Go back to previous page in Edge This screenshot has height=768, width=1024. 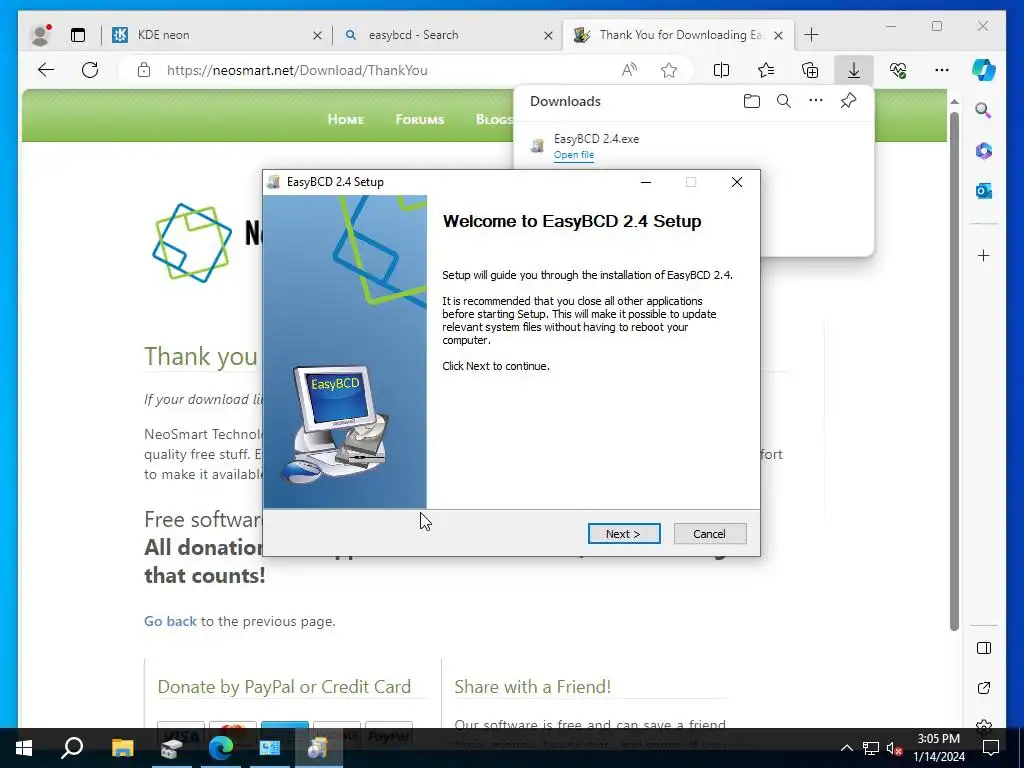point(46,70)
